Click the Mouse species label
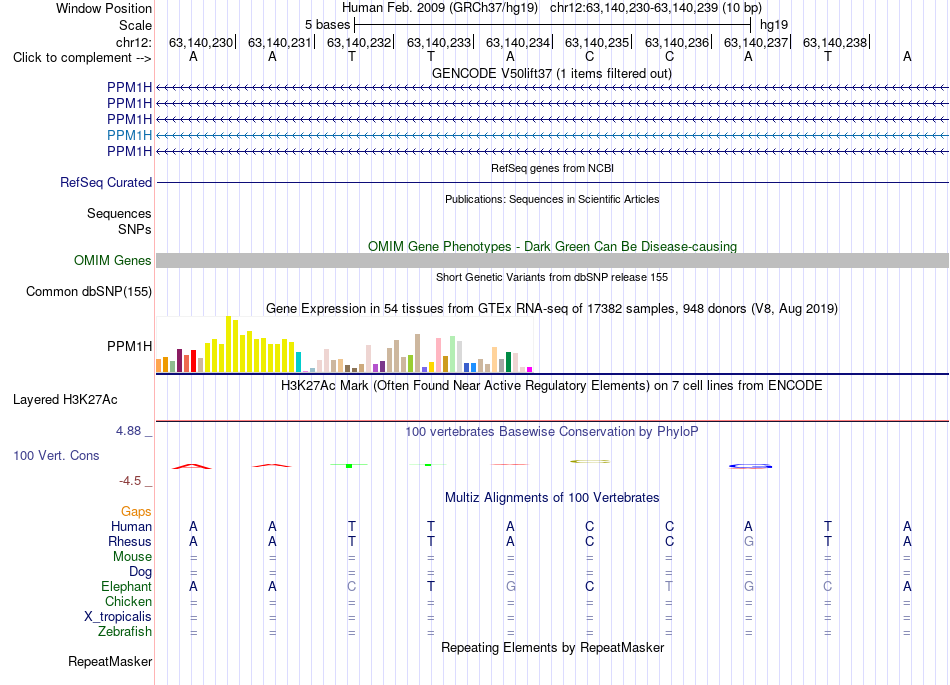This screenshot has height=685, width=950. click(132, 557)
